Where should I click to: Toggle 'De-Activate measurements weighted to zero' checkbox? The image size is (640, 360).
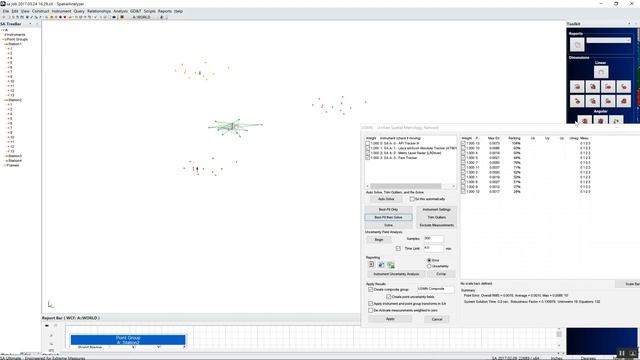371,310
